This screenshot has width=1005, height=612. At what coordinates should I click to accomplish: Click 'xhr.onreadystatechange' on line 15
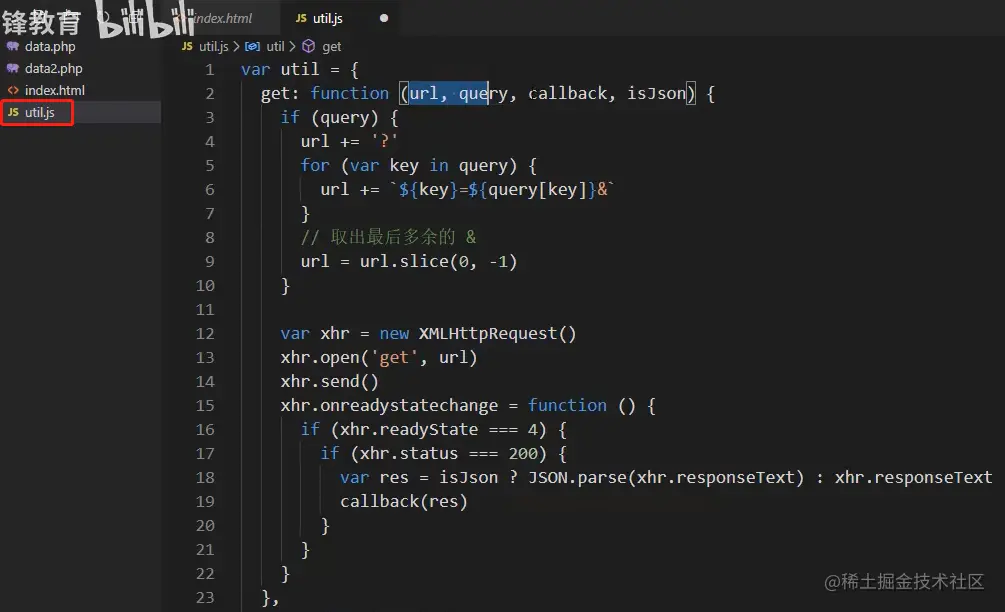389,406
